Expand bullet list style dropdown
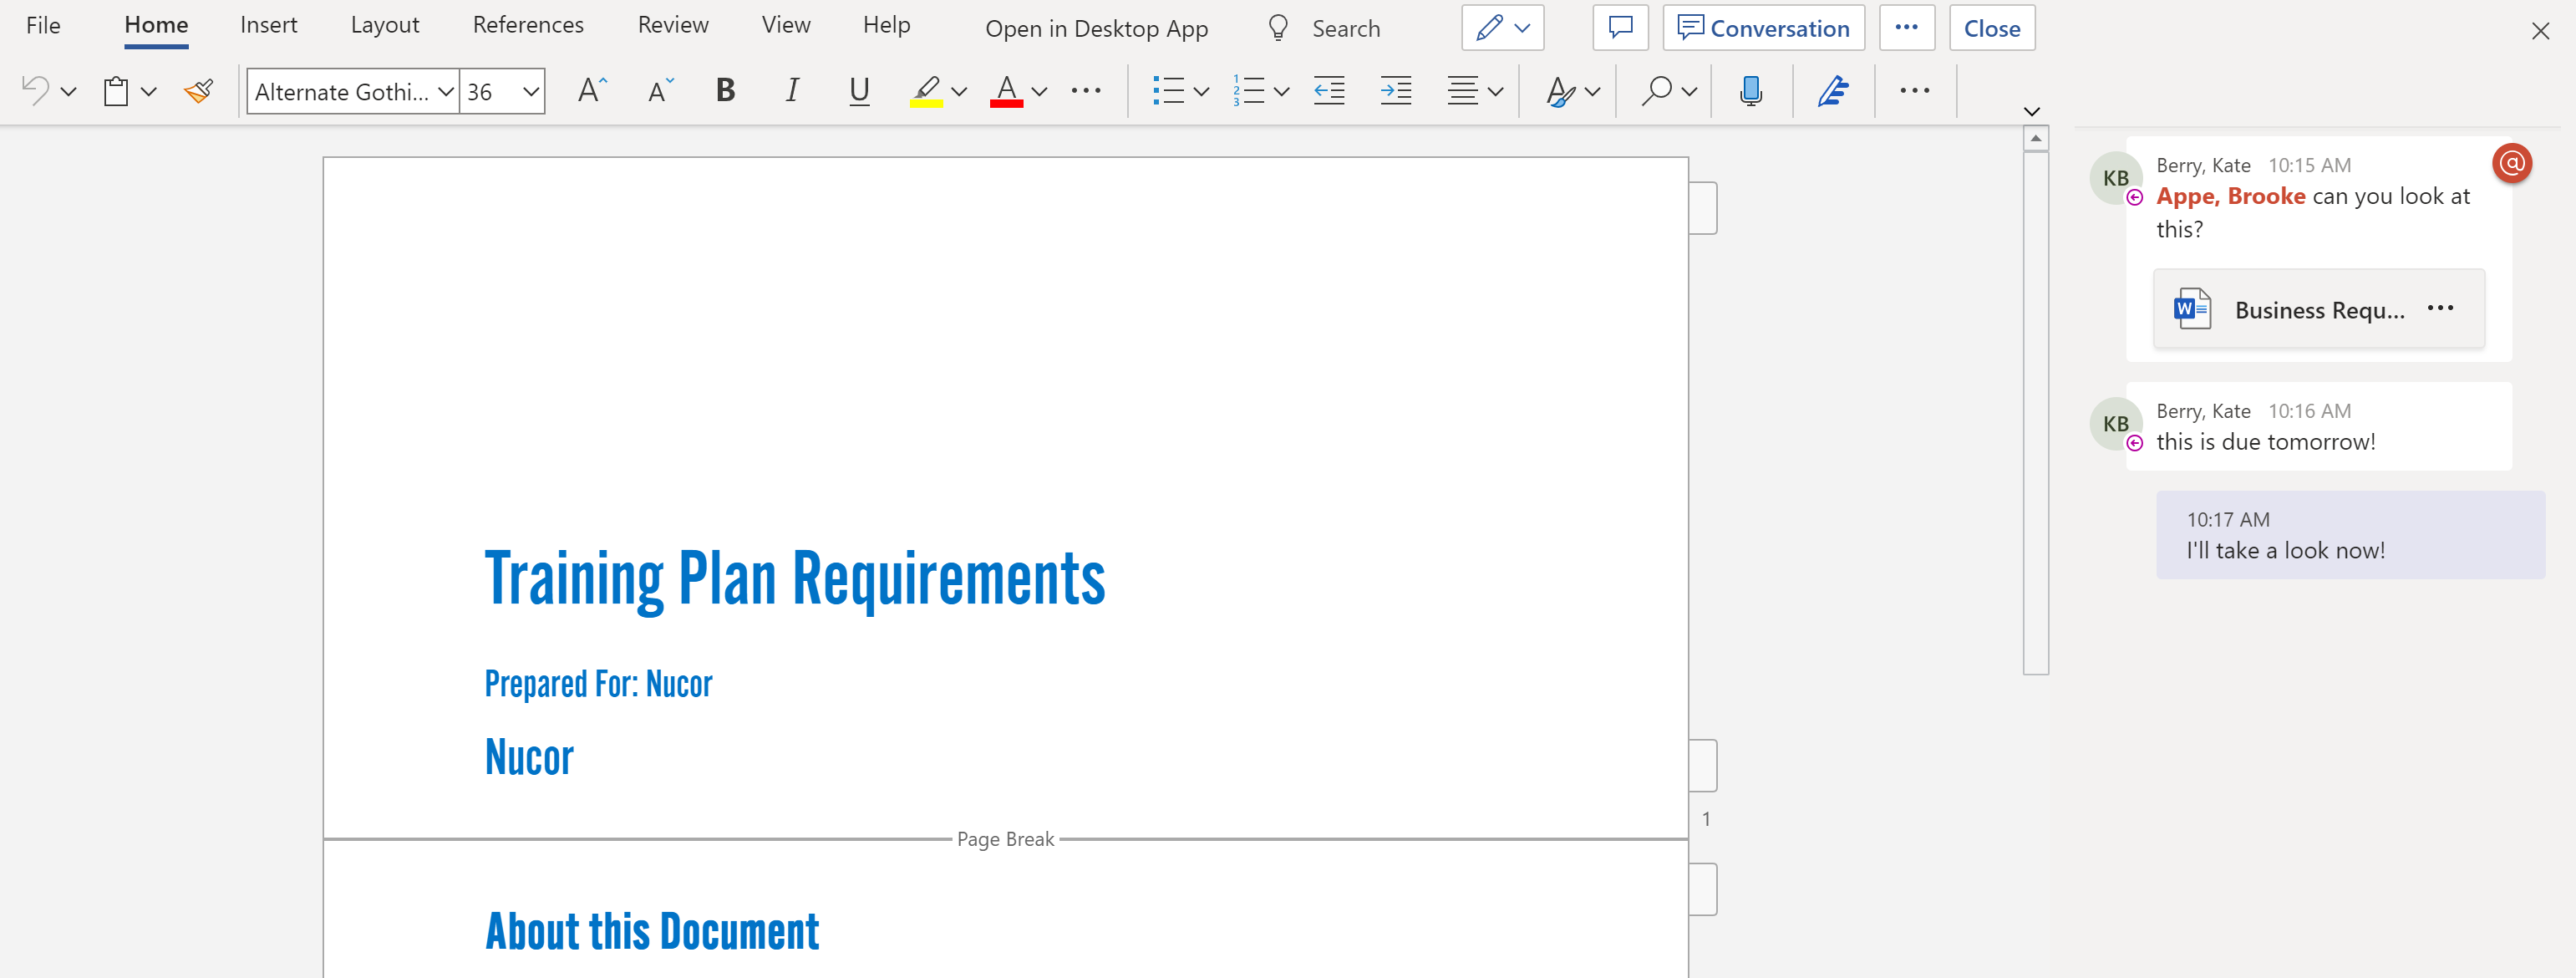2576x978 pixels. click(x=1201, y=92)
